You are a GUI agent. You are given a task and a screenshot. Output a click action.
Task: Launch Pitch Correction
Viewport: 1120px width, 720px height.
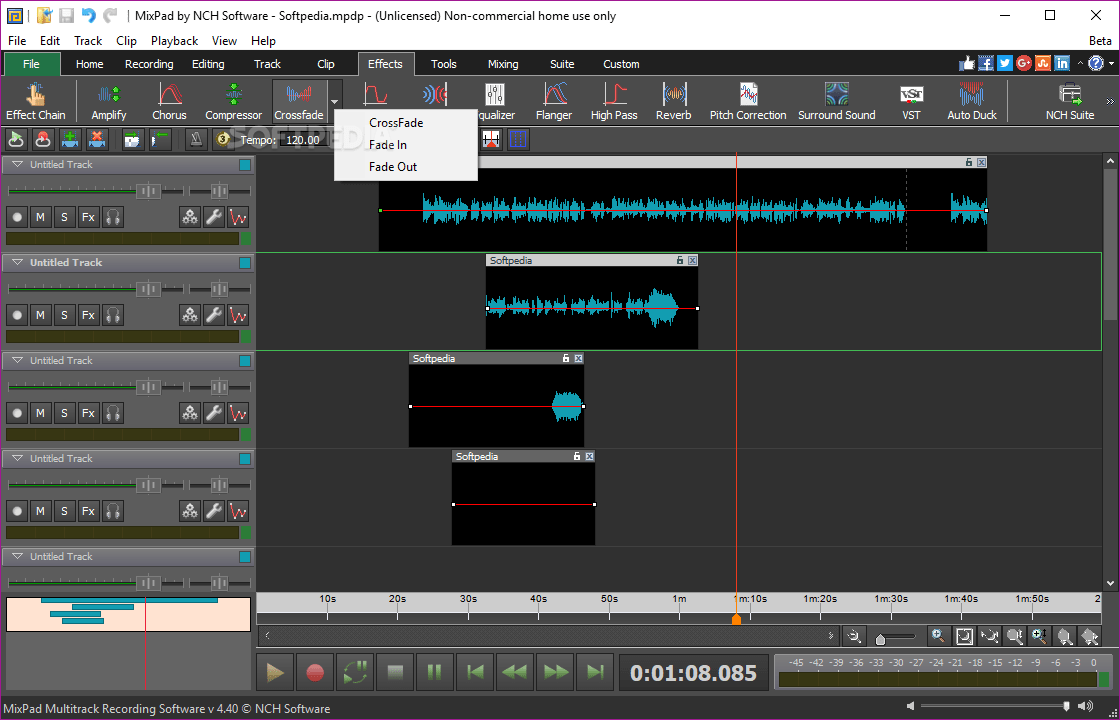coord(748,101)
